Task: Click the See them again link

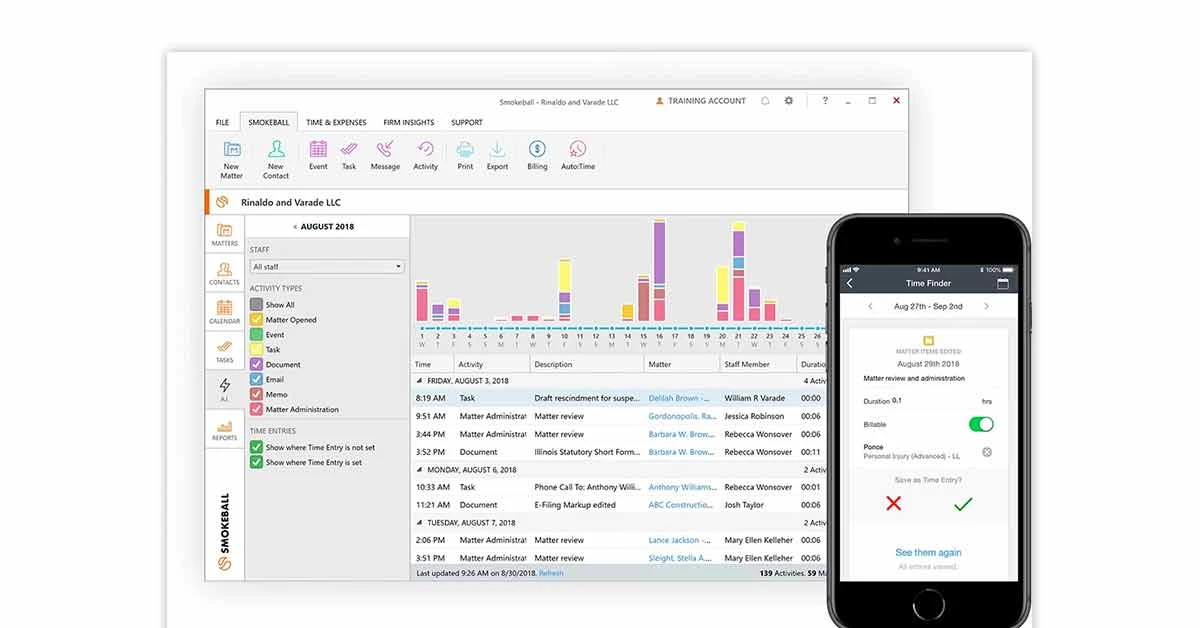Action: tap(931, 552)
